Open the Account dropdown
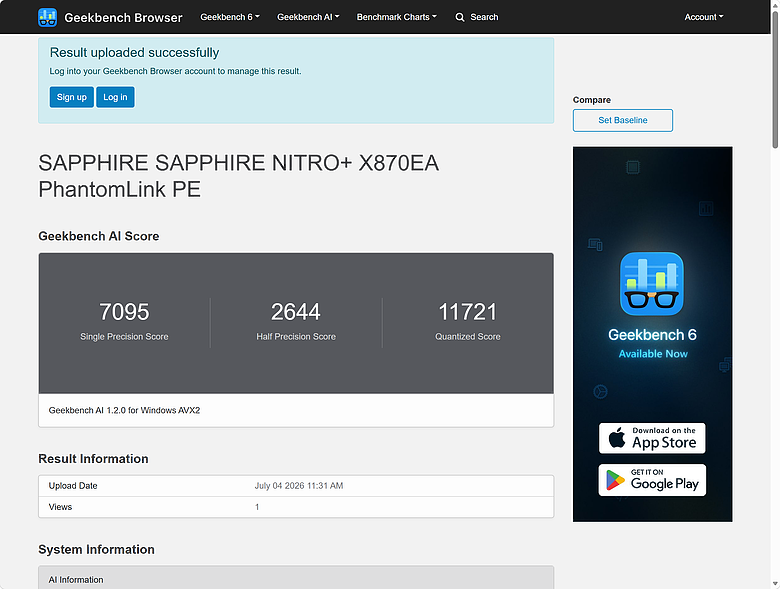Screen dimensions: 780x589 point(703,17)
